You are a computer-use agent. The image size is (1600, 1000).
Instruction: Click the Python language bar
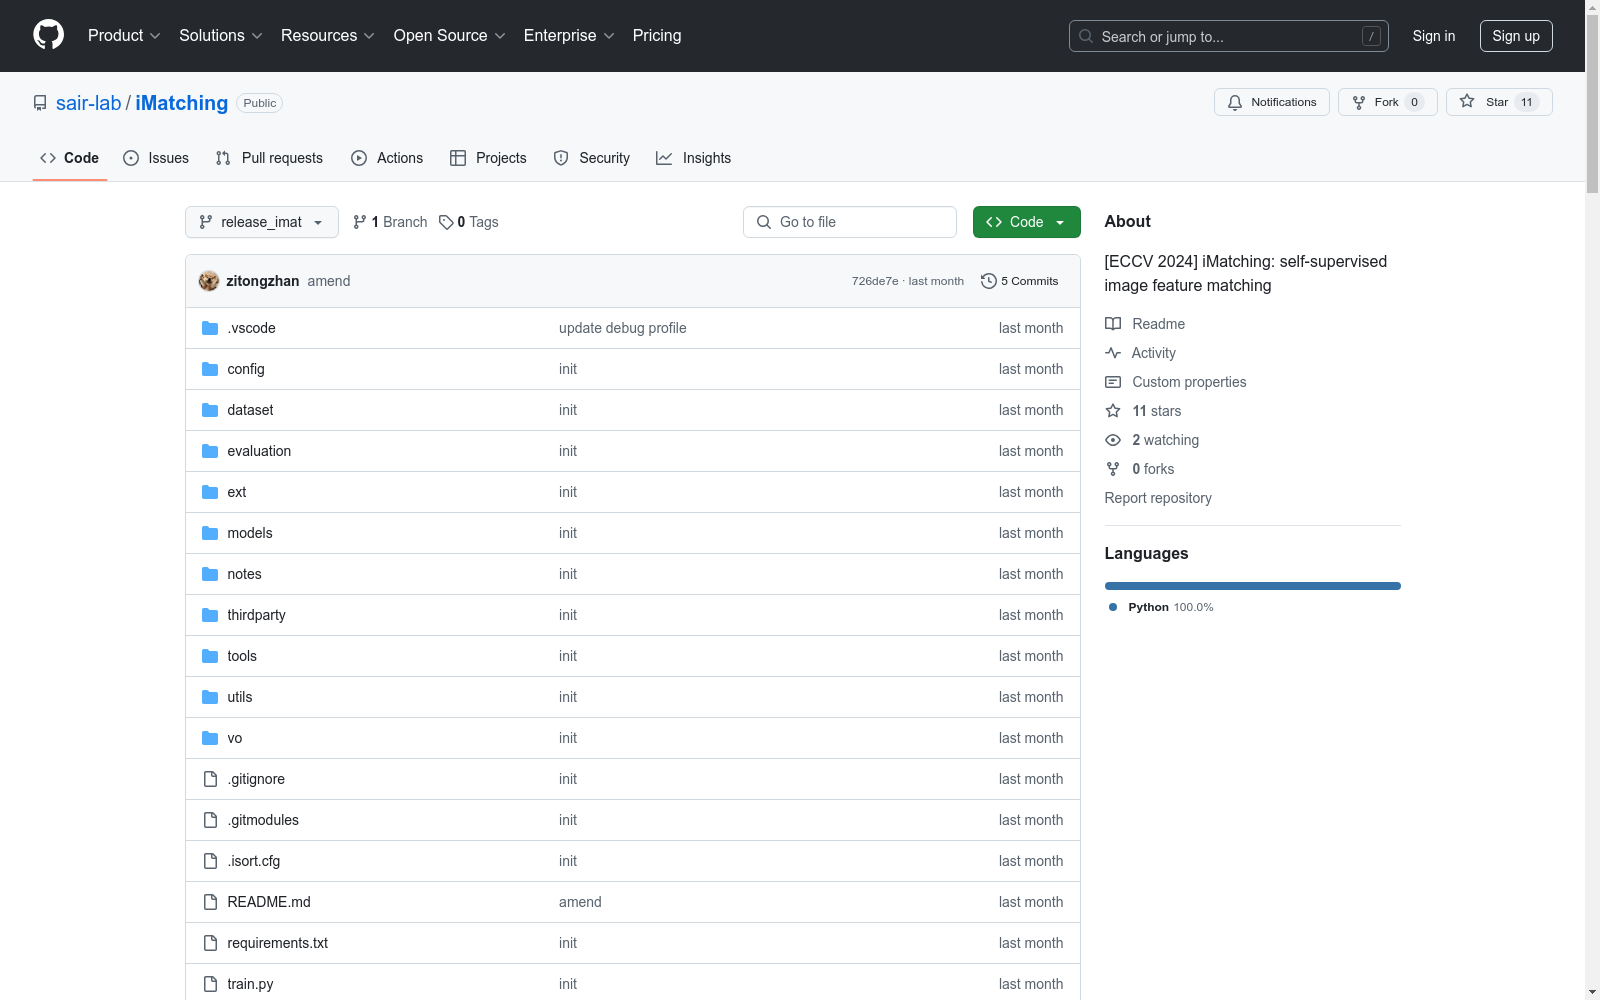[x=1253, y=586]
